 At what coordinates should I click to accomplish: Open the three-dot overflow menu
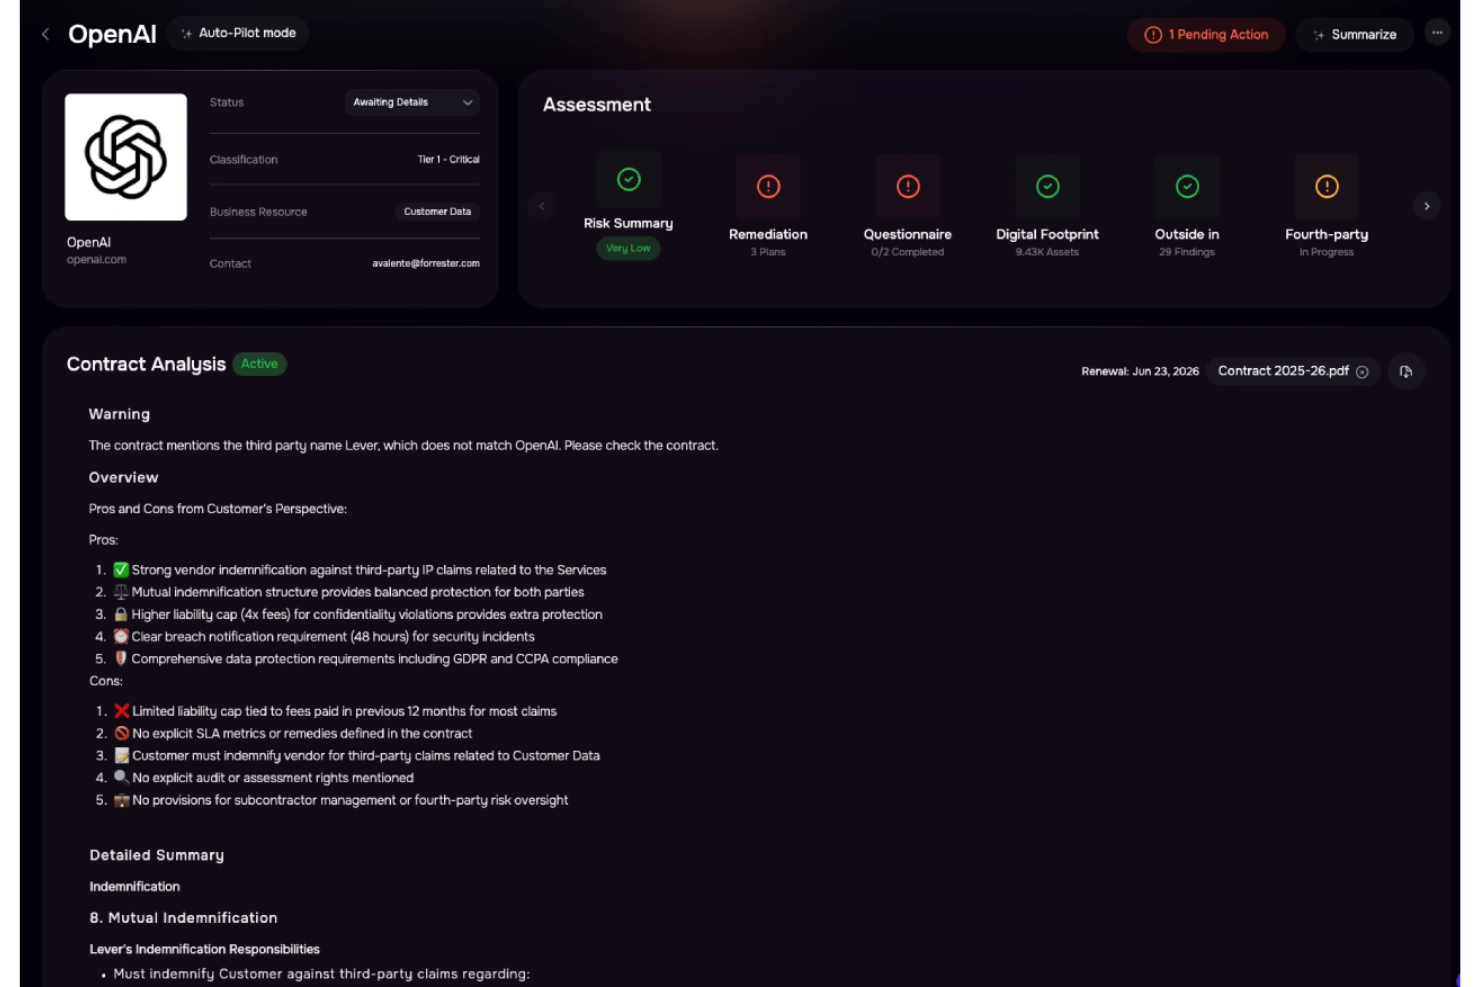click(1437, 32)
